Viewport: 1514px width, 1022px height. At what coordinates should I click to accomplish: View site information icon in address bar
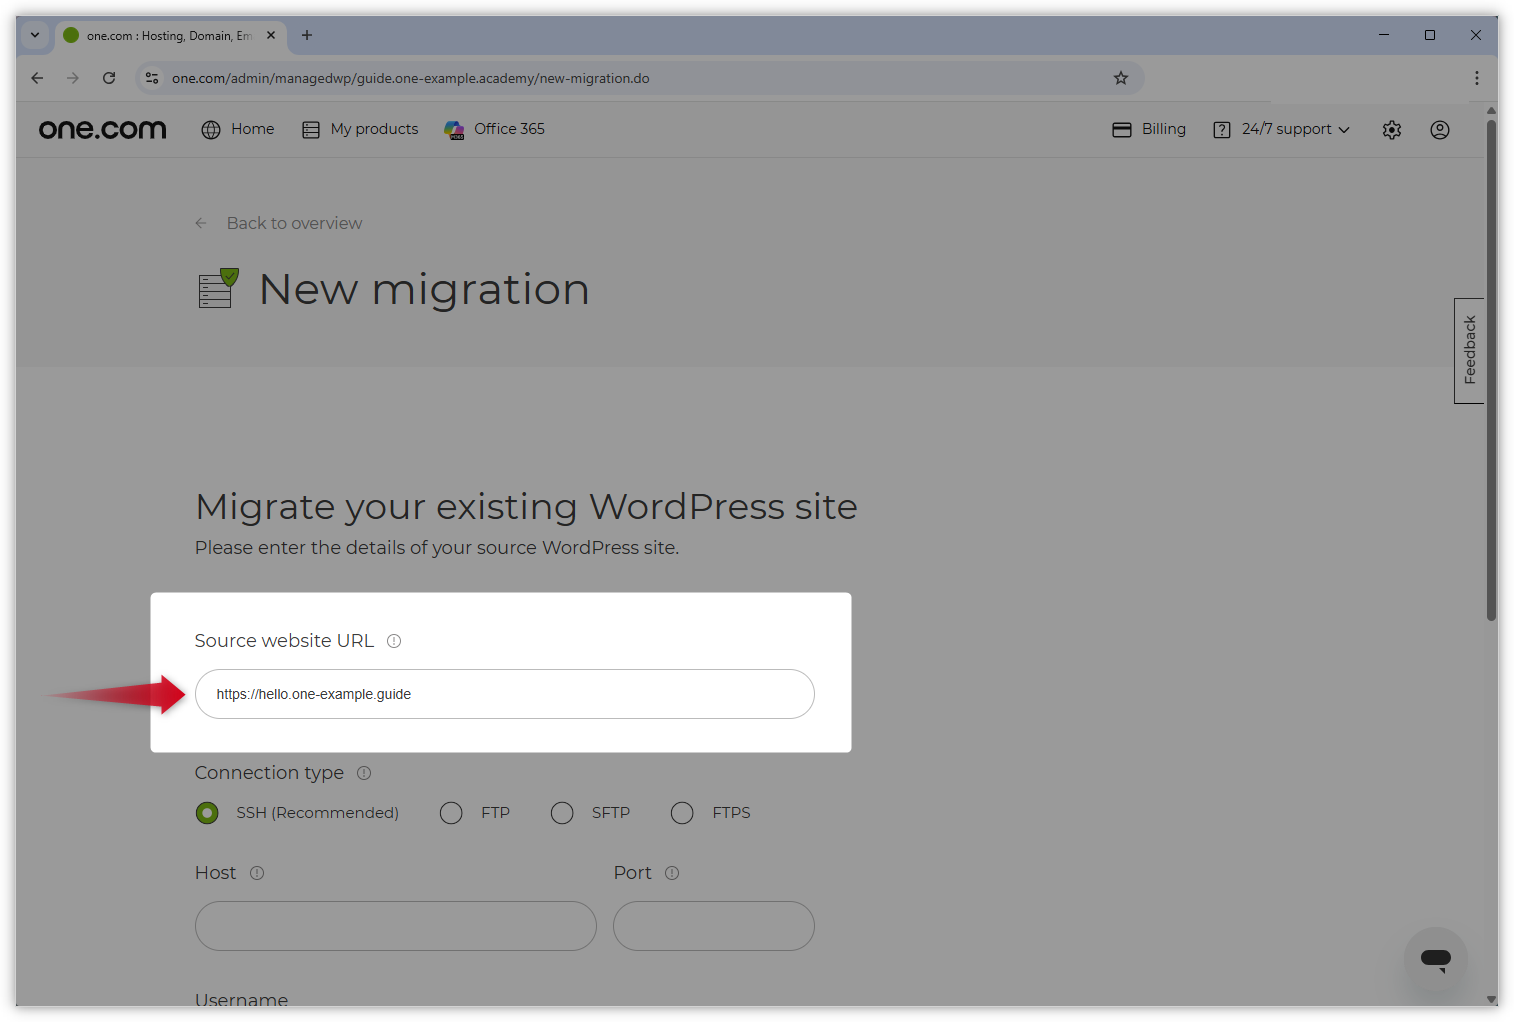[x=152, y=78]
